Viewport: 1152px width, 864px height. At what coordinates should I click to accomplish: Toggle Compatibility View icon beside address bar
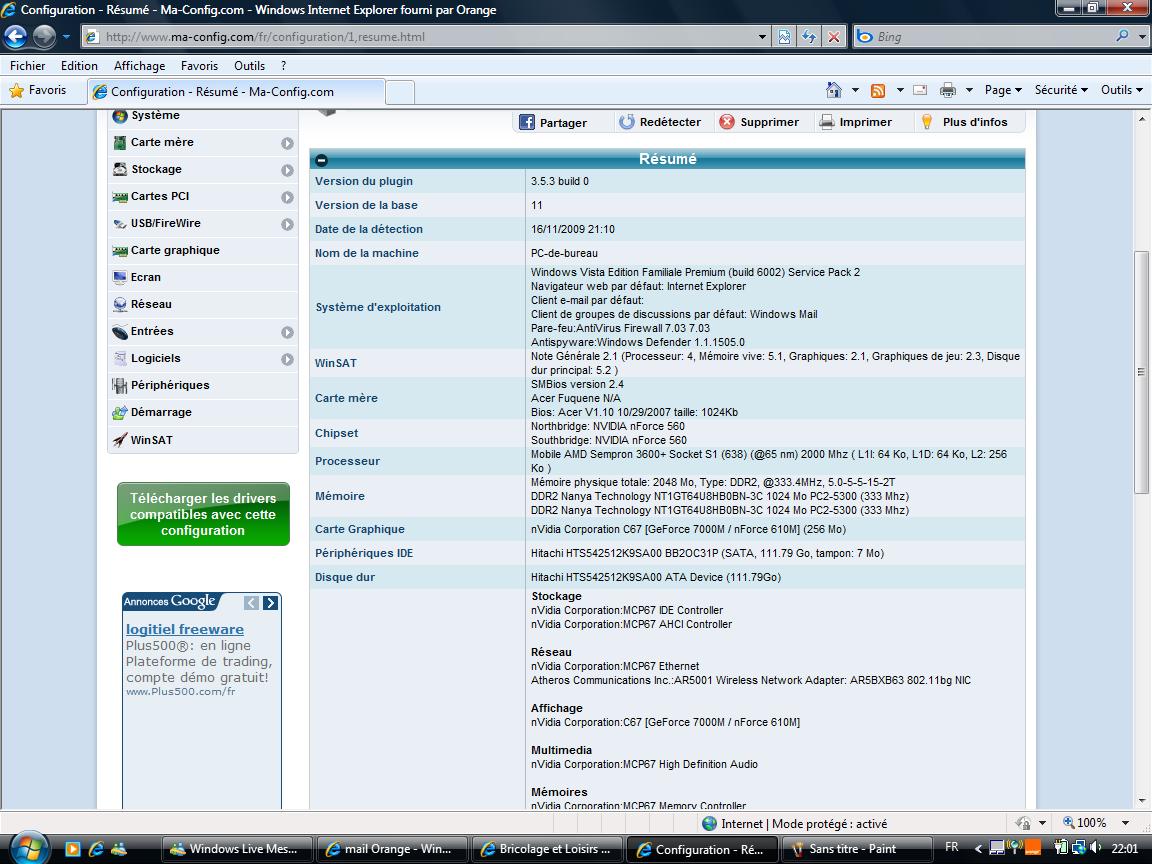point(784,37)
